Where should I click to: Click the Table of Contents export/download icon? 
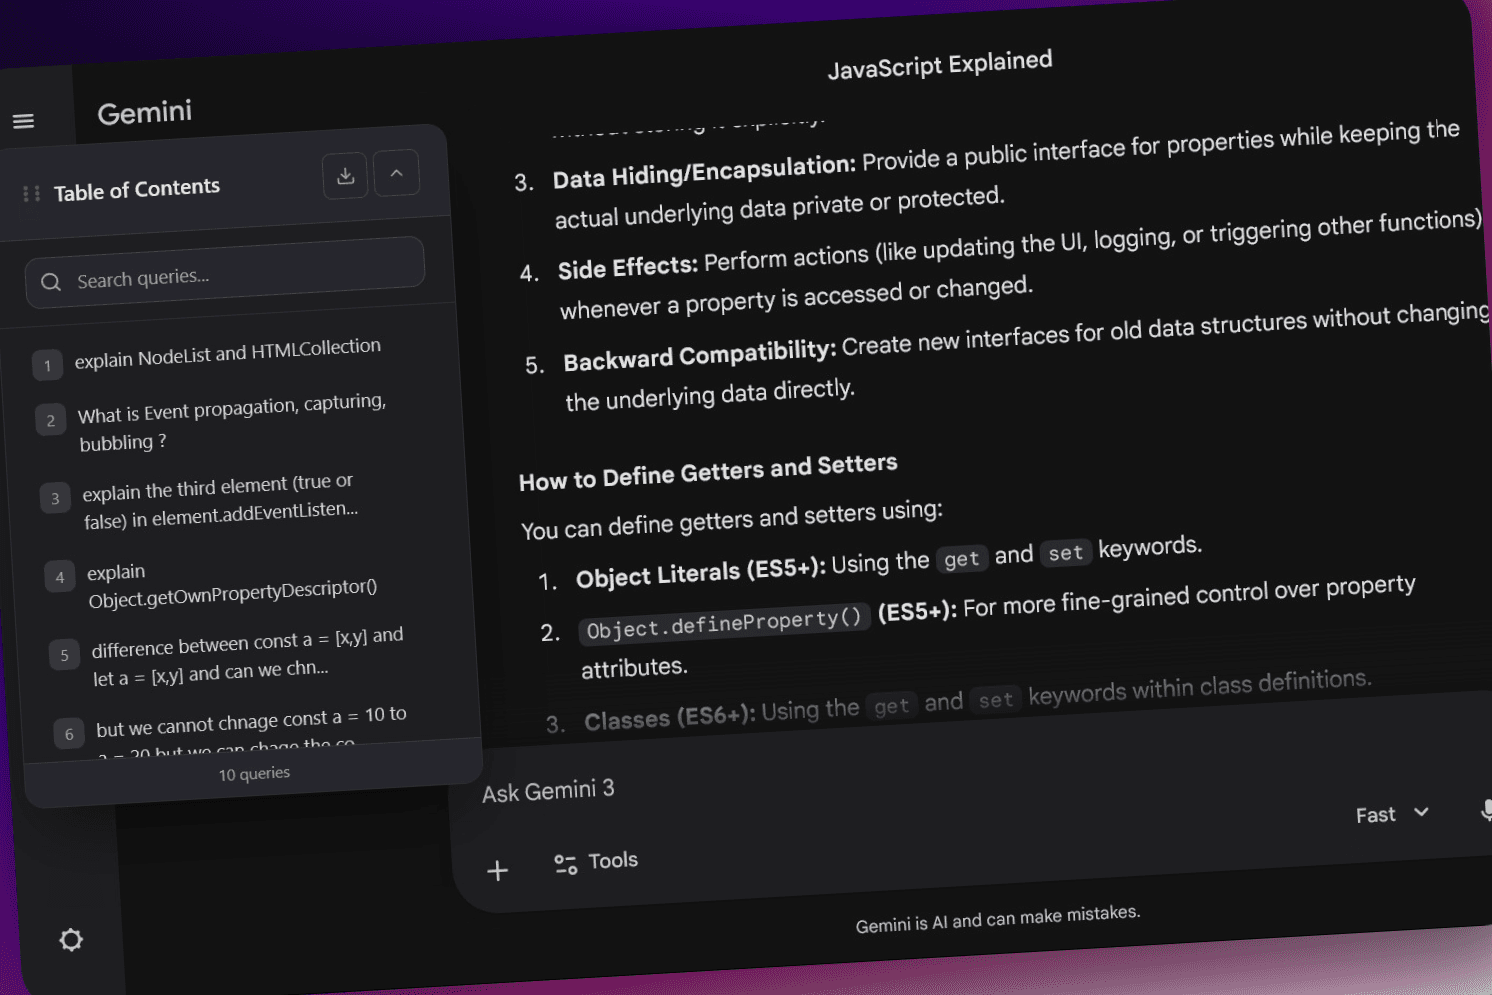click(345, 174)
